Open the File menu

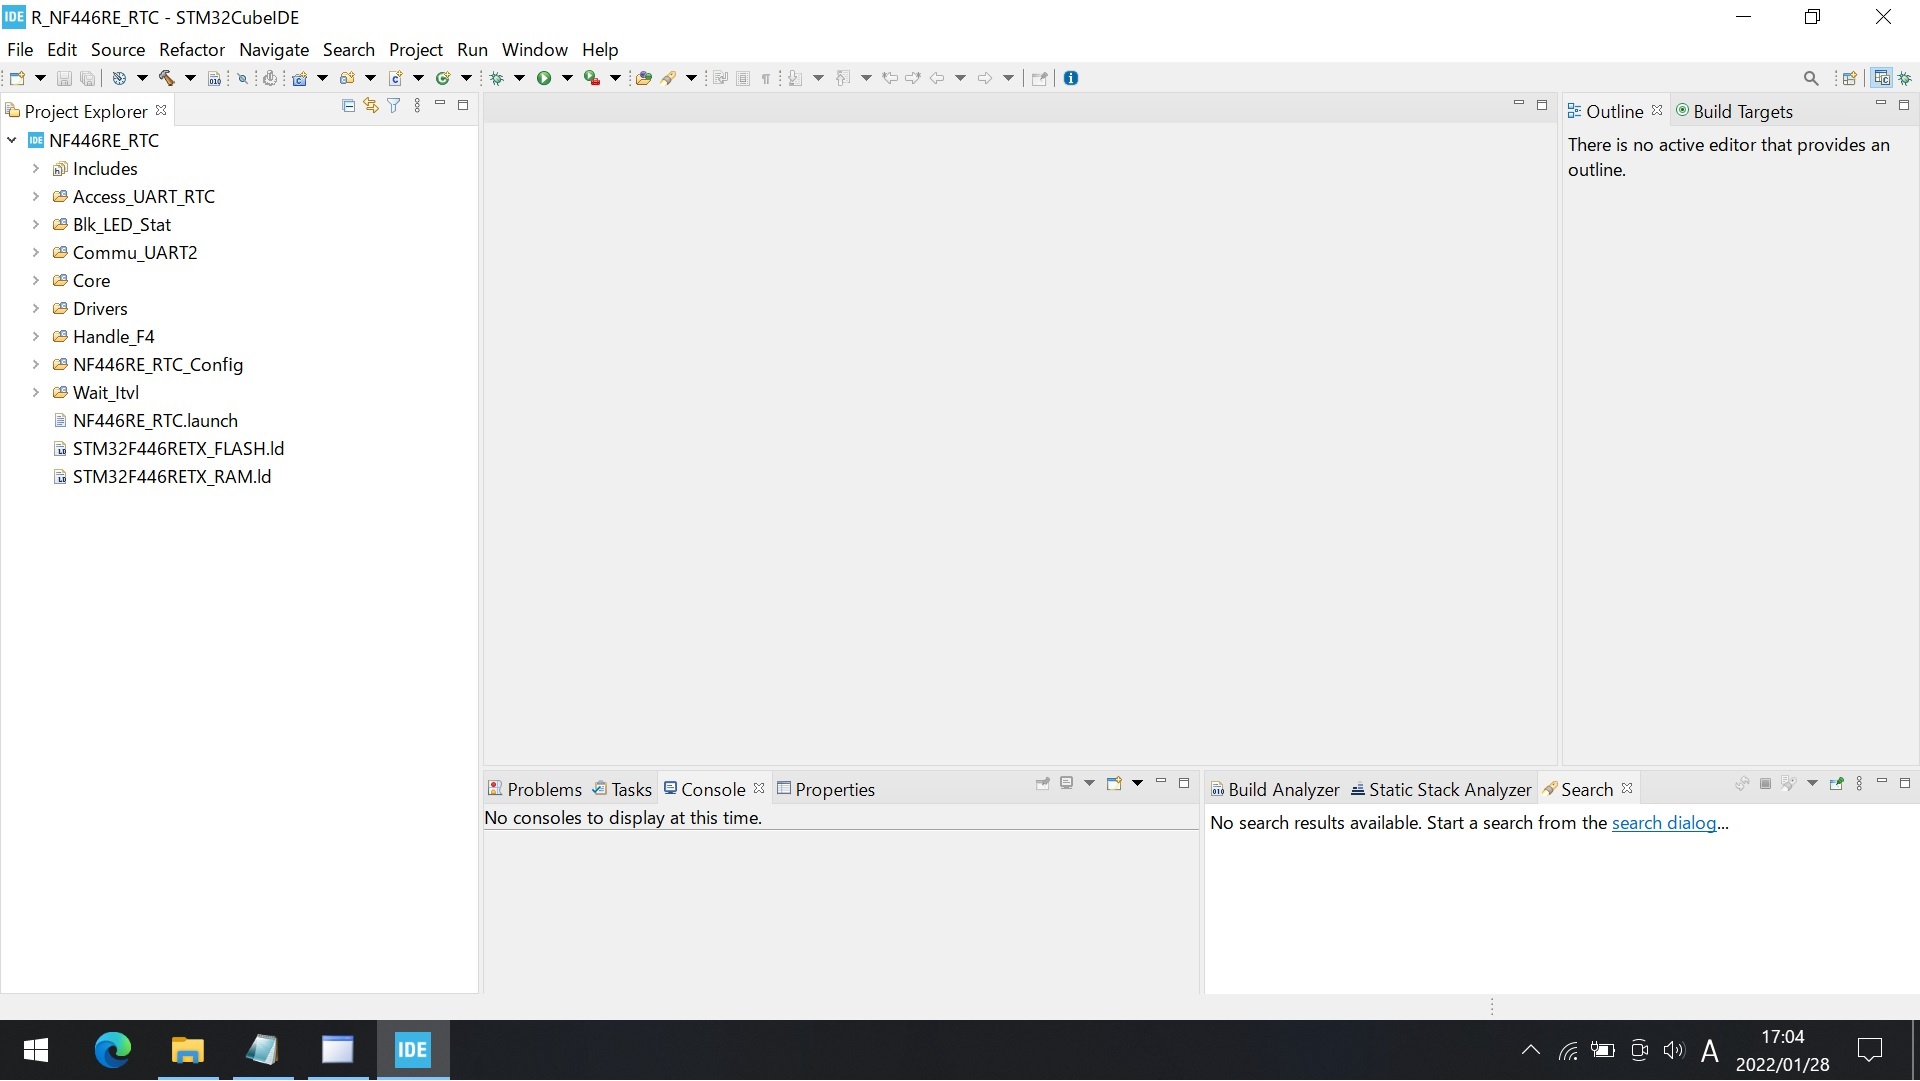point(20,49)
